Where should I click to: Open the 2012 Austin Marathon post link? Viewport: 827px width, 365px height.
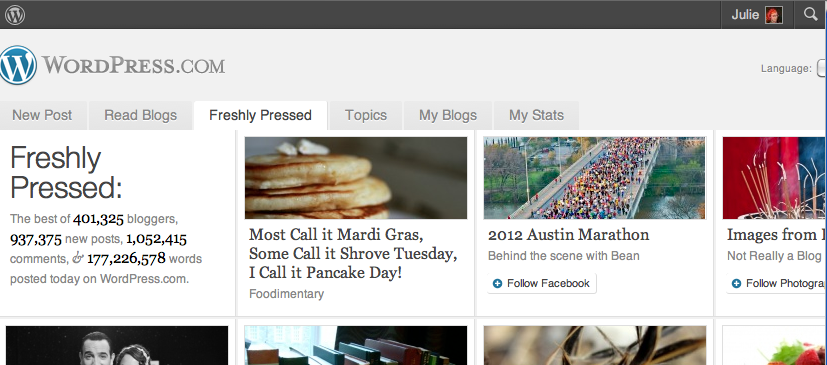click(x=569, y=235)
